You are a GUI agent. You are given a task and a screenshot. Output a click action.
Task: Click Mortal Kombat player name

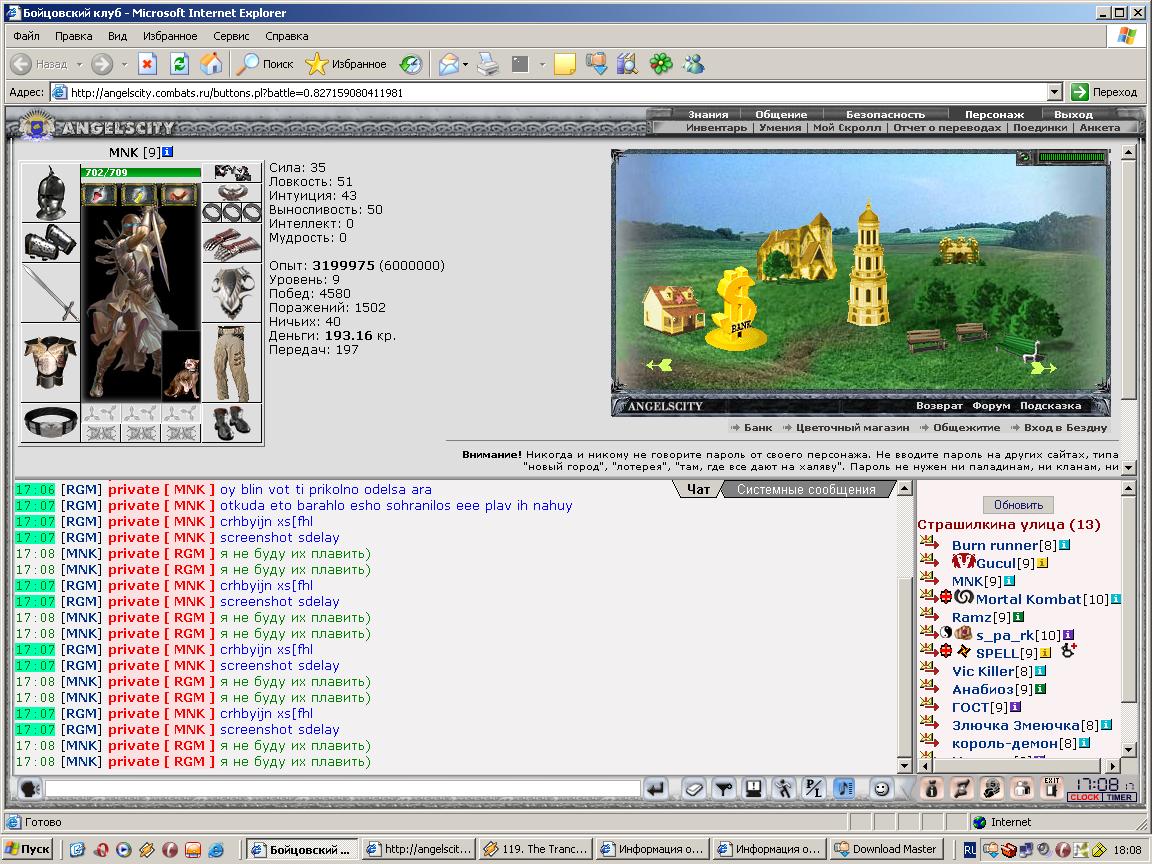[1028, 600]
